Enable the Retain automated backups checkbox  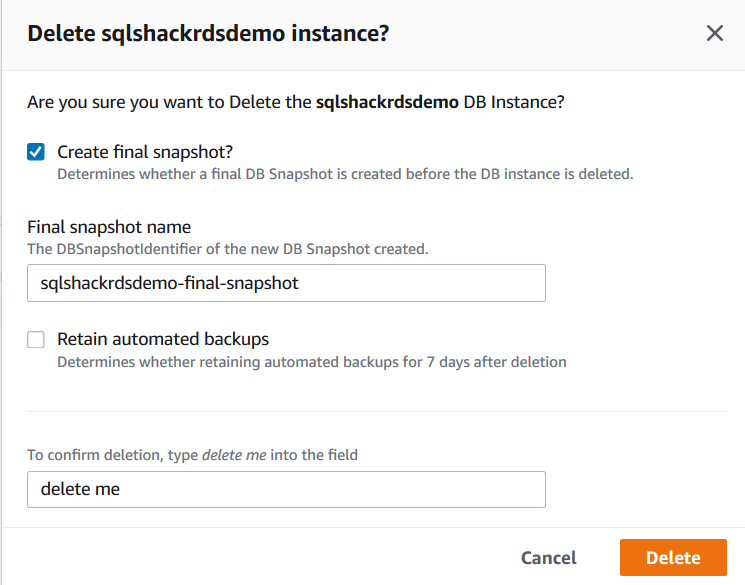[36, 340]
